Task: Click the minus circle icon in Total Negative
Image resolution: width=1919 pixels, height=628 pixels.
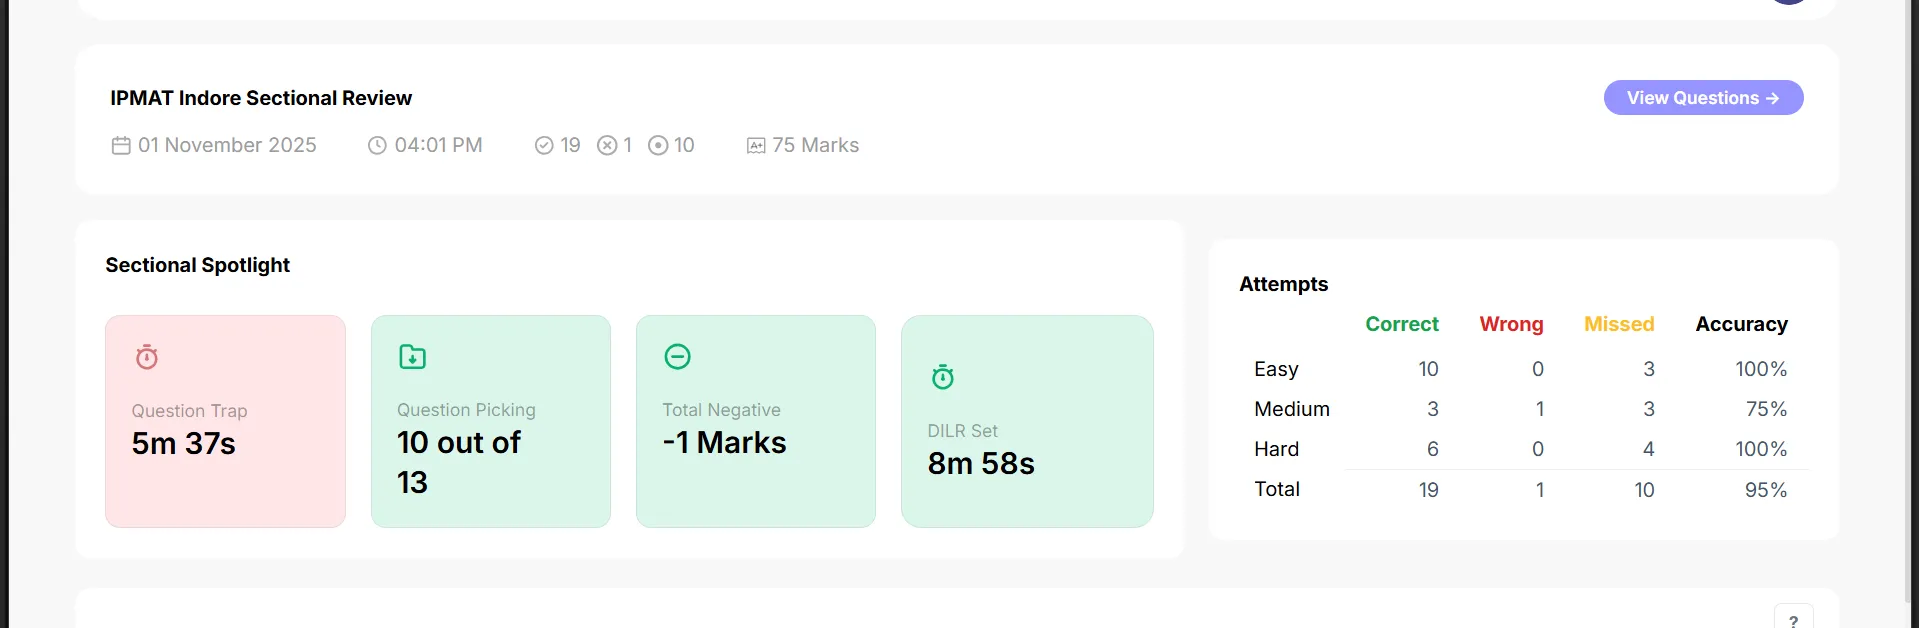Action: coord(678,356)
